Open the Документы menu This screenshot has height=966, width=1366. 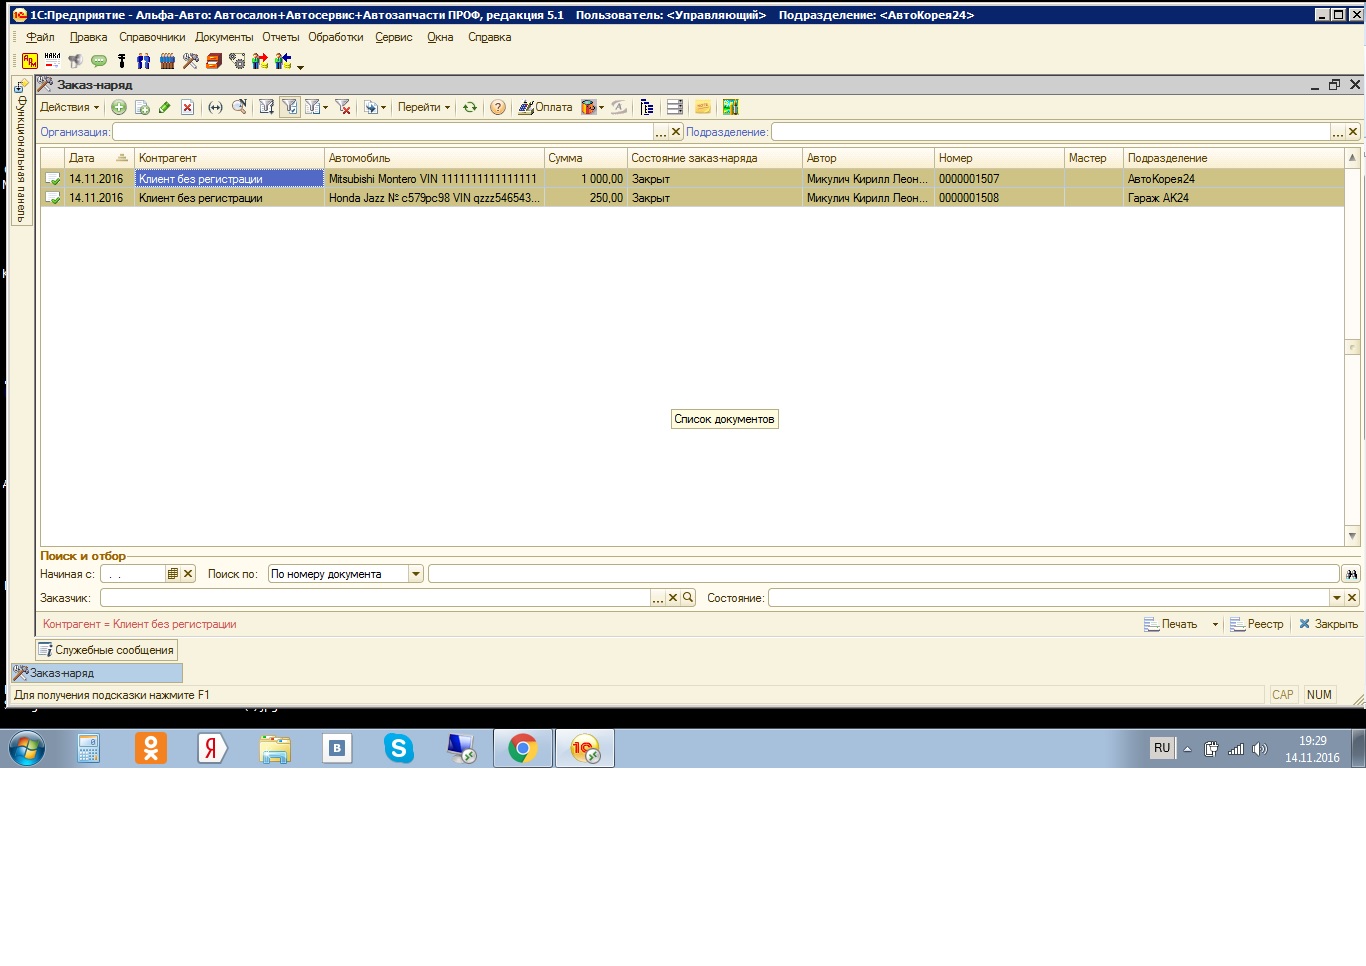pyautogui.click(x=224, y=37)
